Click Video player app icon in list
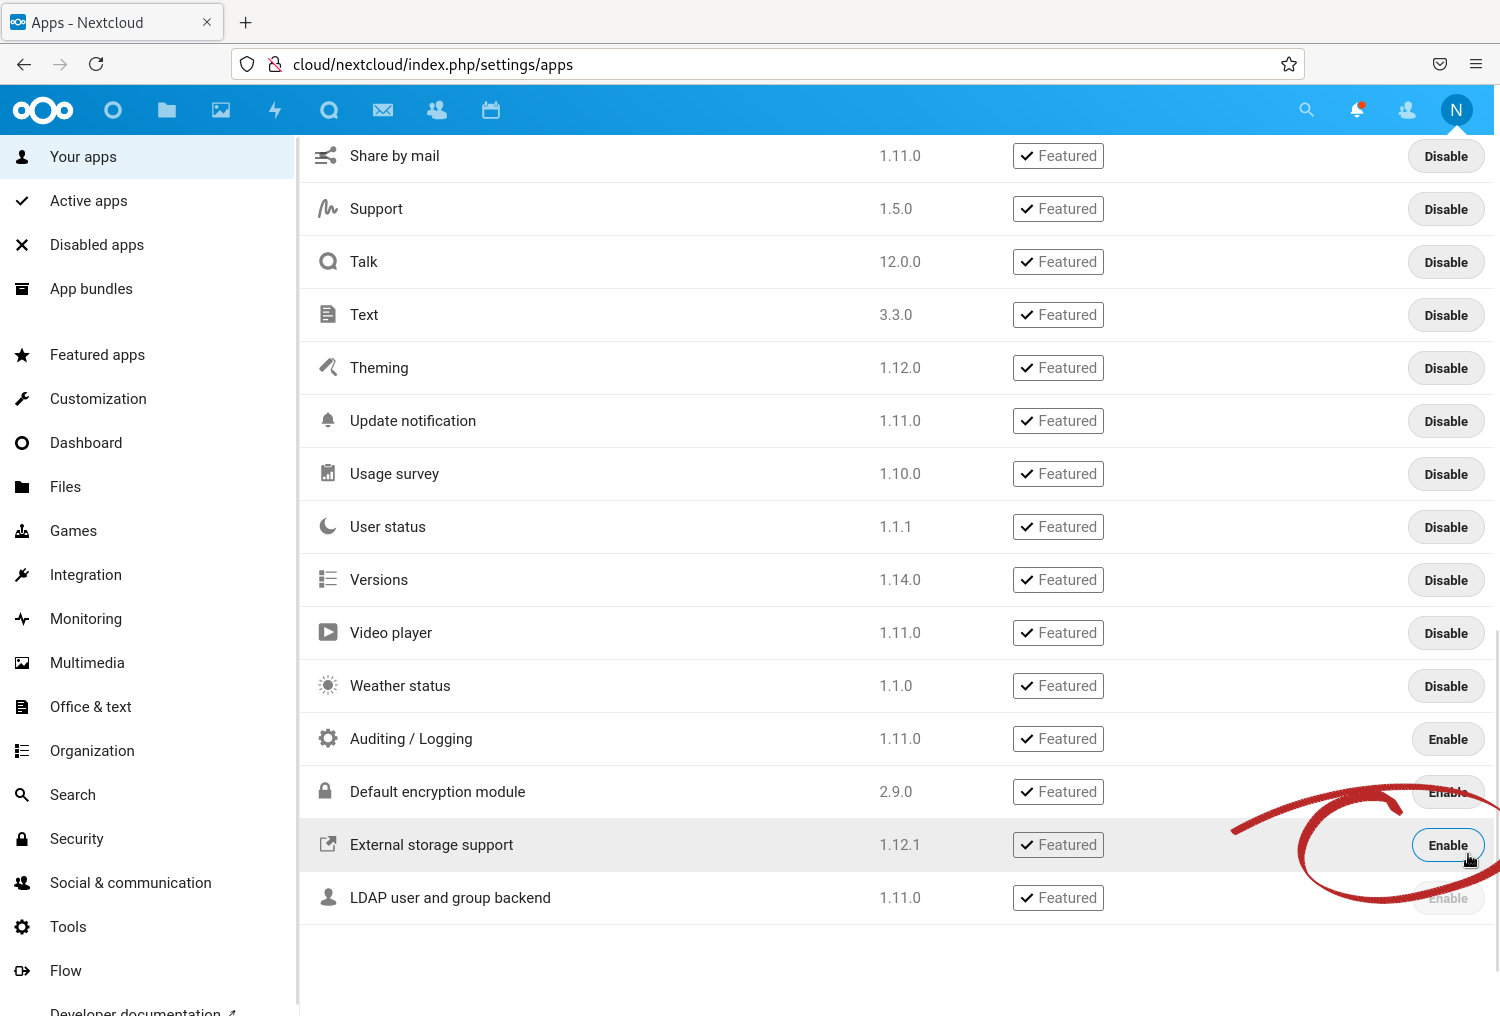Viewport: 1500px width, 1022px height. (x=328, y=633)
